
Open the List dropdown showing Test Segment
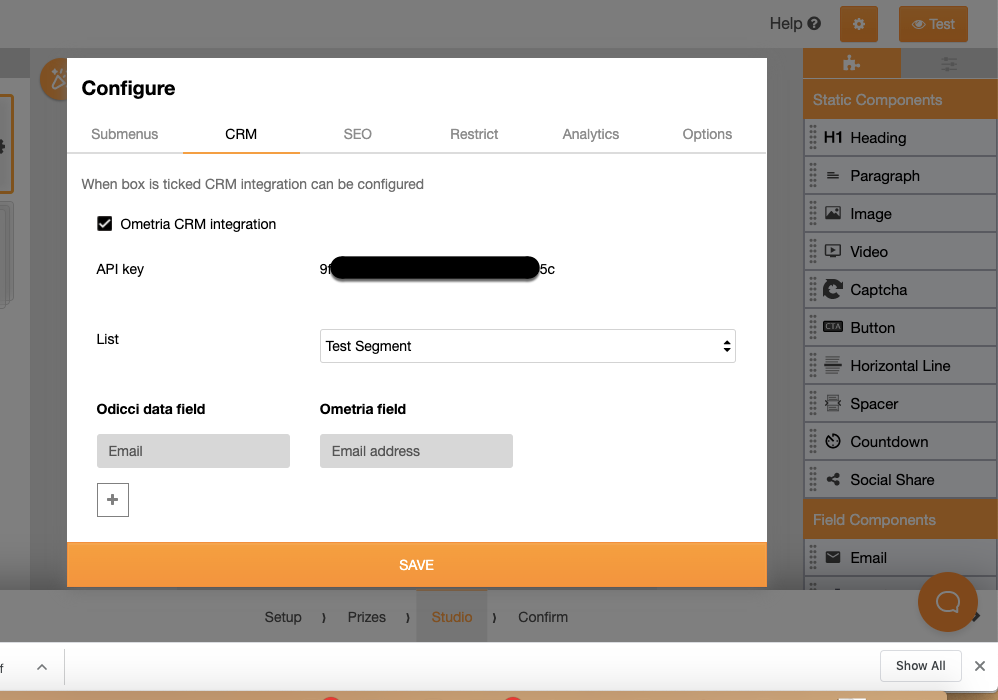tap(527, 346)
